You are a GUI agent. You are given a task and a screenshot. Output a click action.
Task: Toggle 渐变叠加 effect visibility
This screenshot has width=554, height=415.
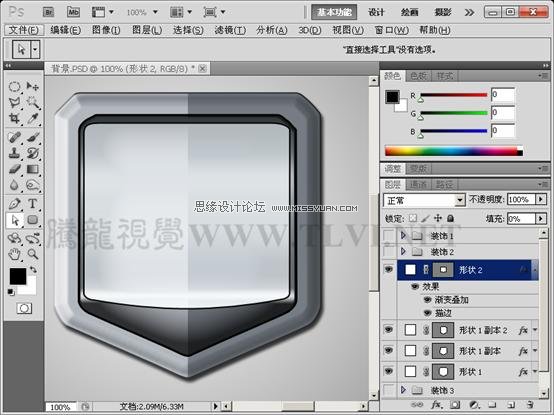428,300
